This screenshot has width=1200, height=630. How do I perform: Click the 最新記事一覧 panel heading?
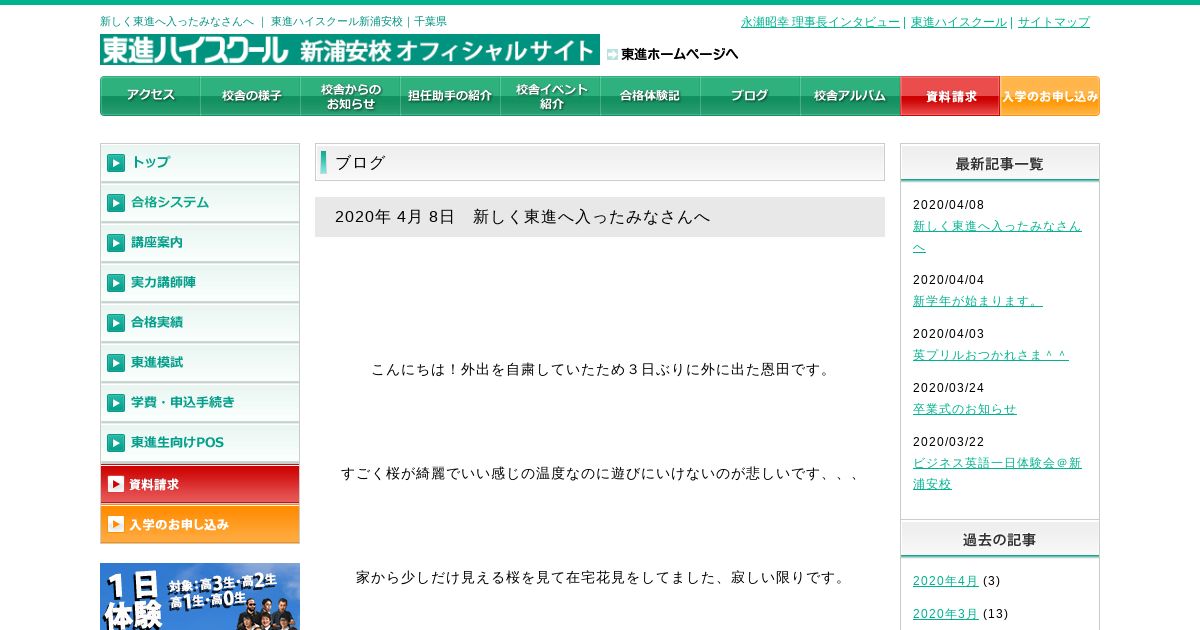tap(1000, 163)
